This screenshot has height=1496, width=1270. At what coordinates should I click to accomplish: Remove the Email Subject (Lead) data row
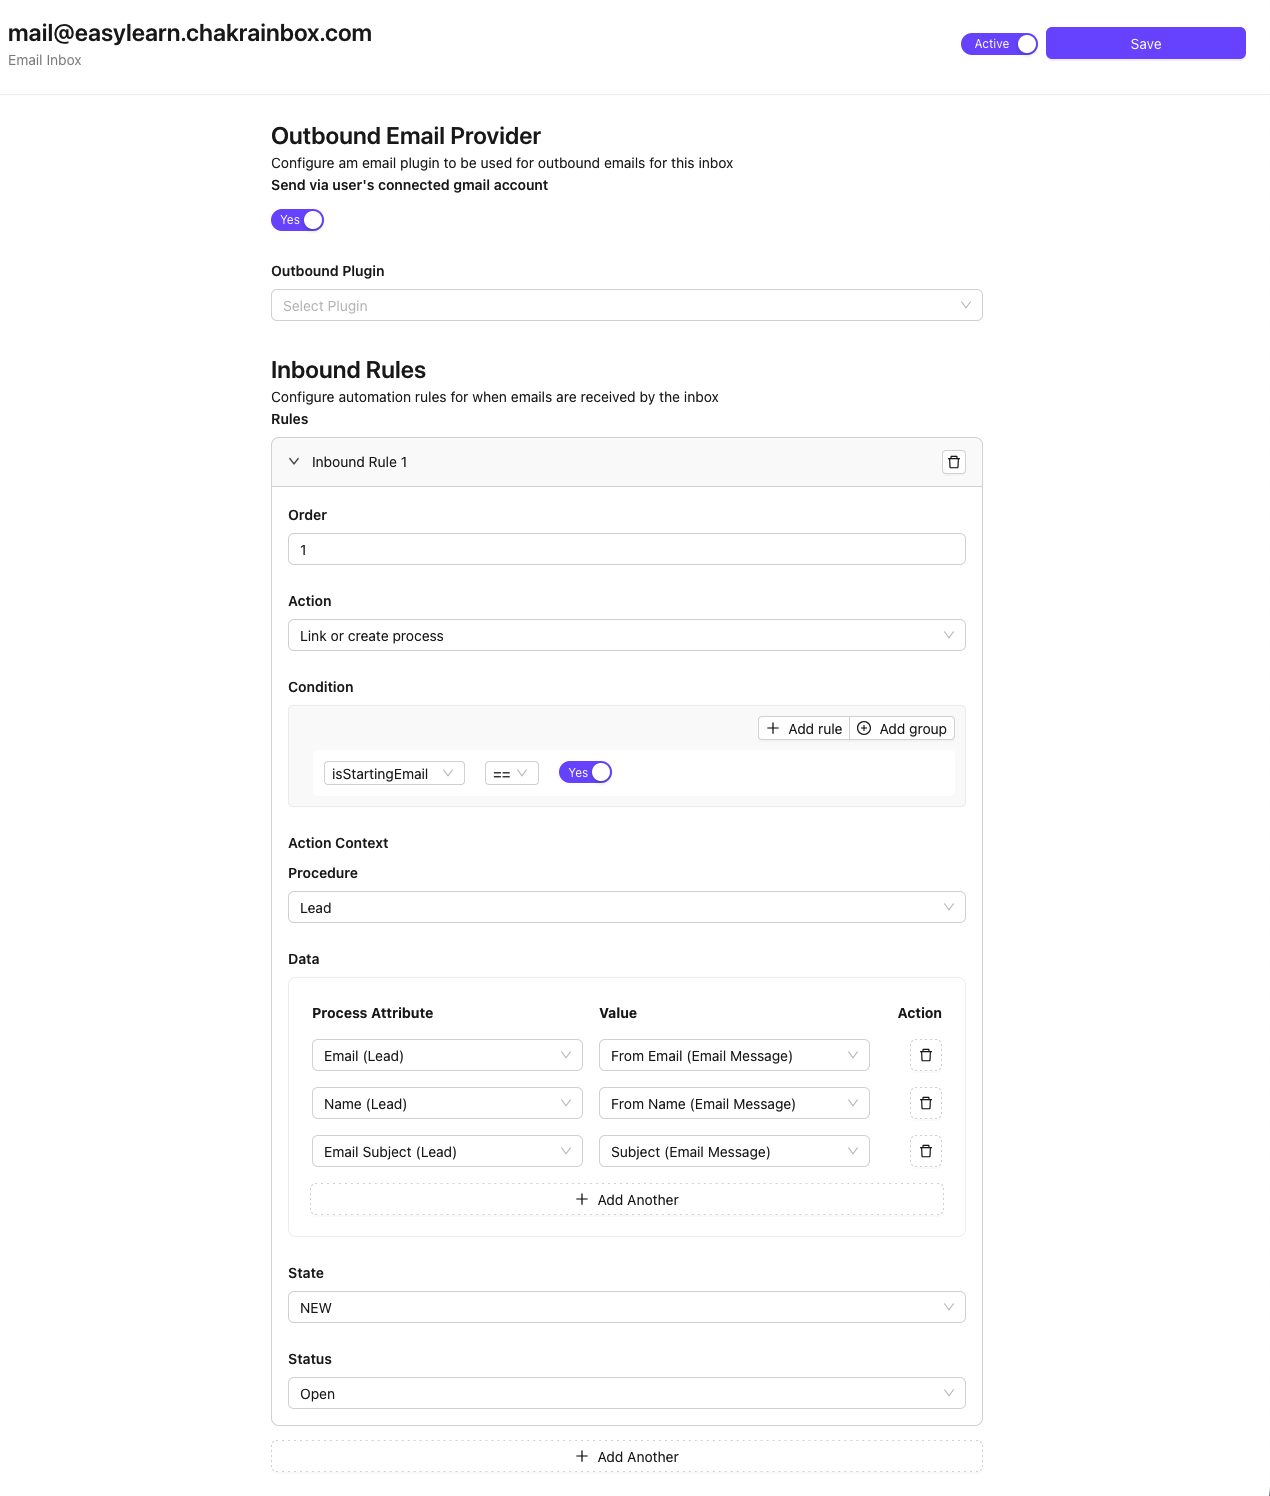tap(925, 1151)
